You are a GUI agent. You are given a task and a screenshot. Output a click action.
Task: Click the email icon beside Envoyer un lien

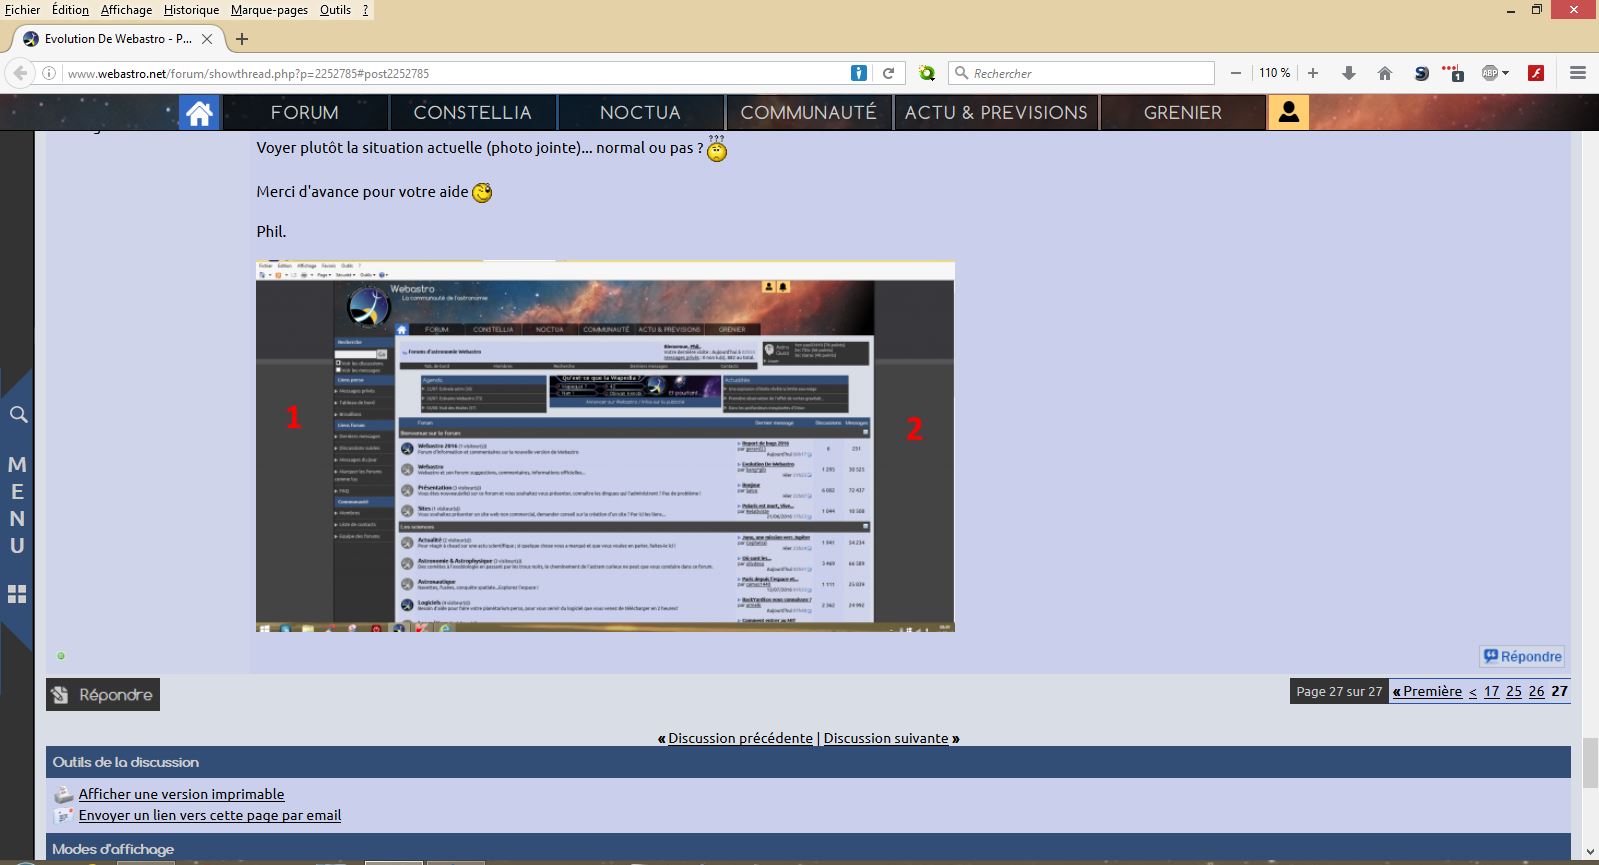click(x=63, y=815)
